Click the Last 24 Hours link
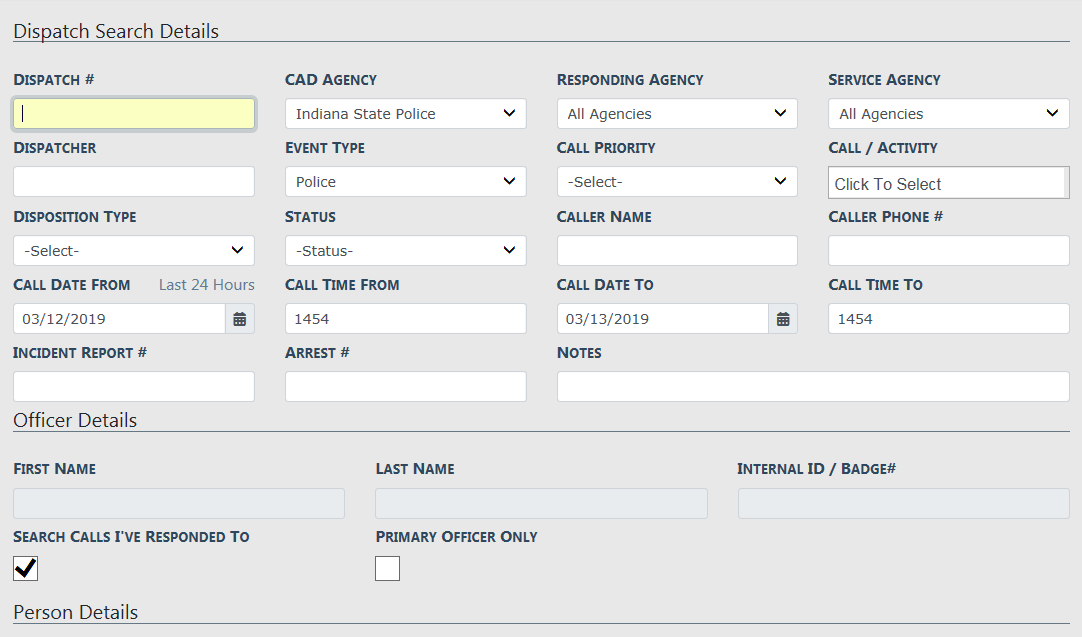This screenshot has height=637, width=1082. tap(207, 285)
